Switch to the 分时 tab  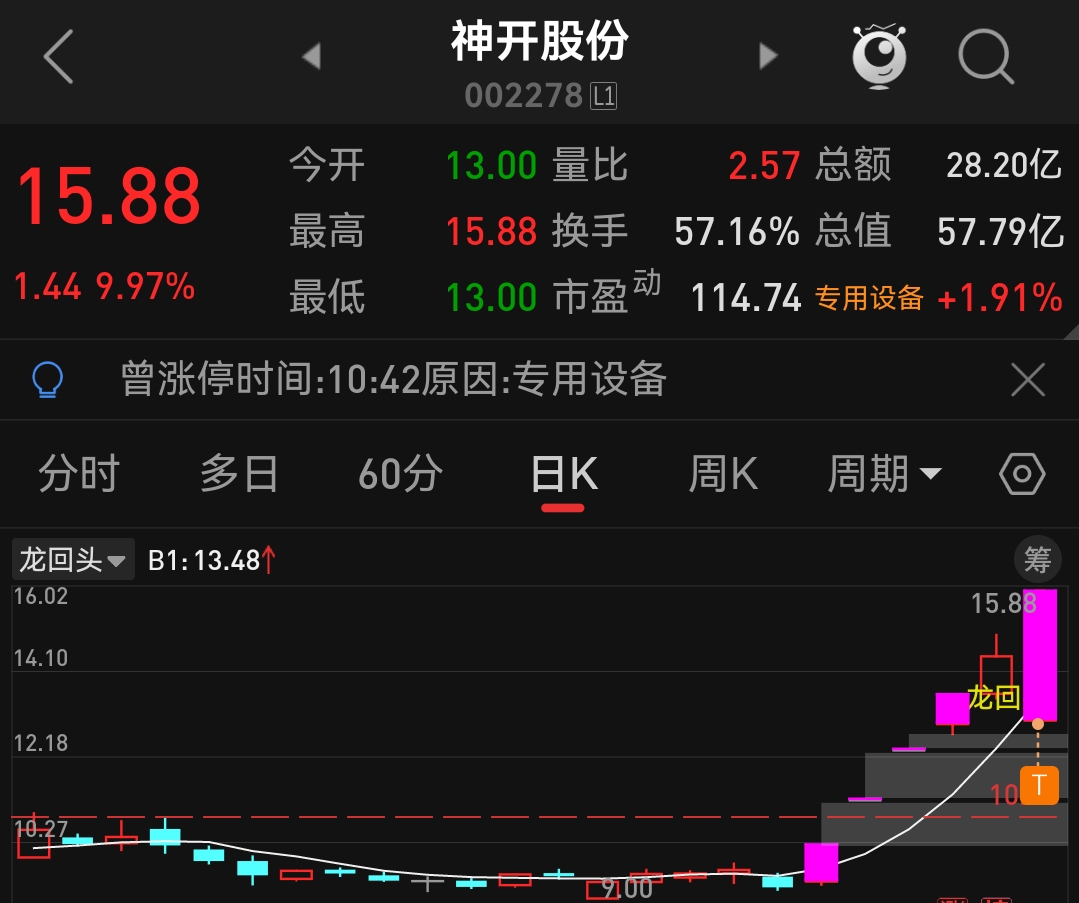coord(79,474)
